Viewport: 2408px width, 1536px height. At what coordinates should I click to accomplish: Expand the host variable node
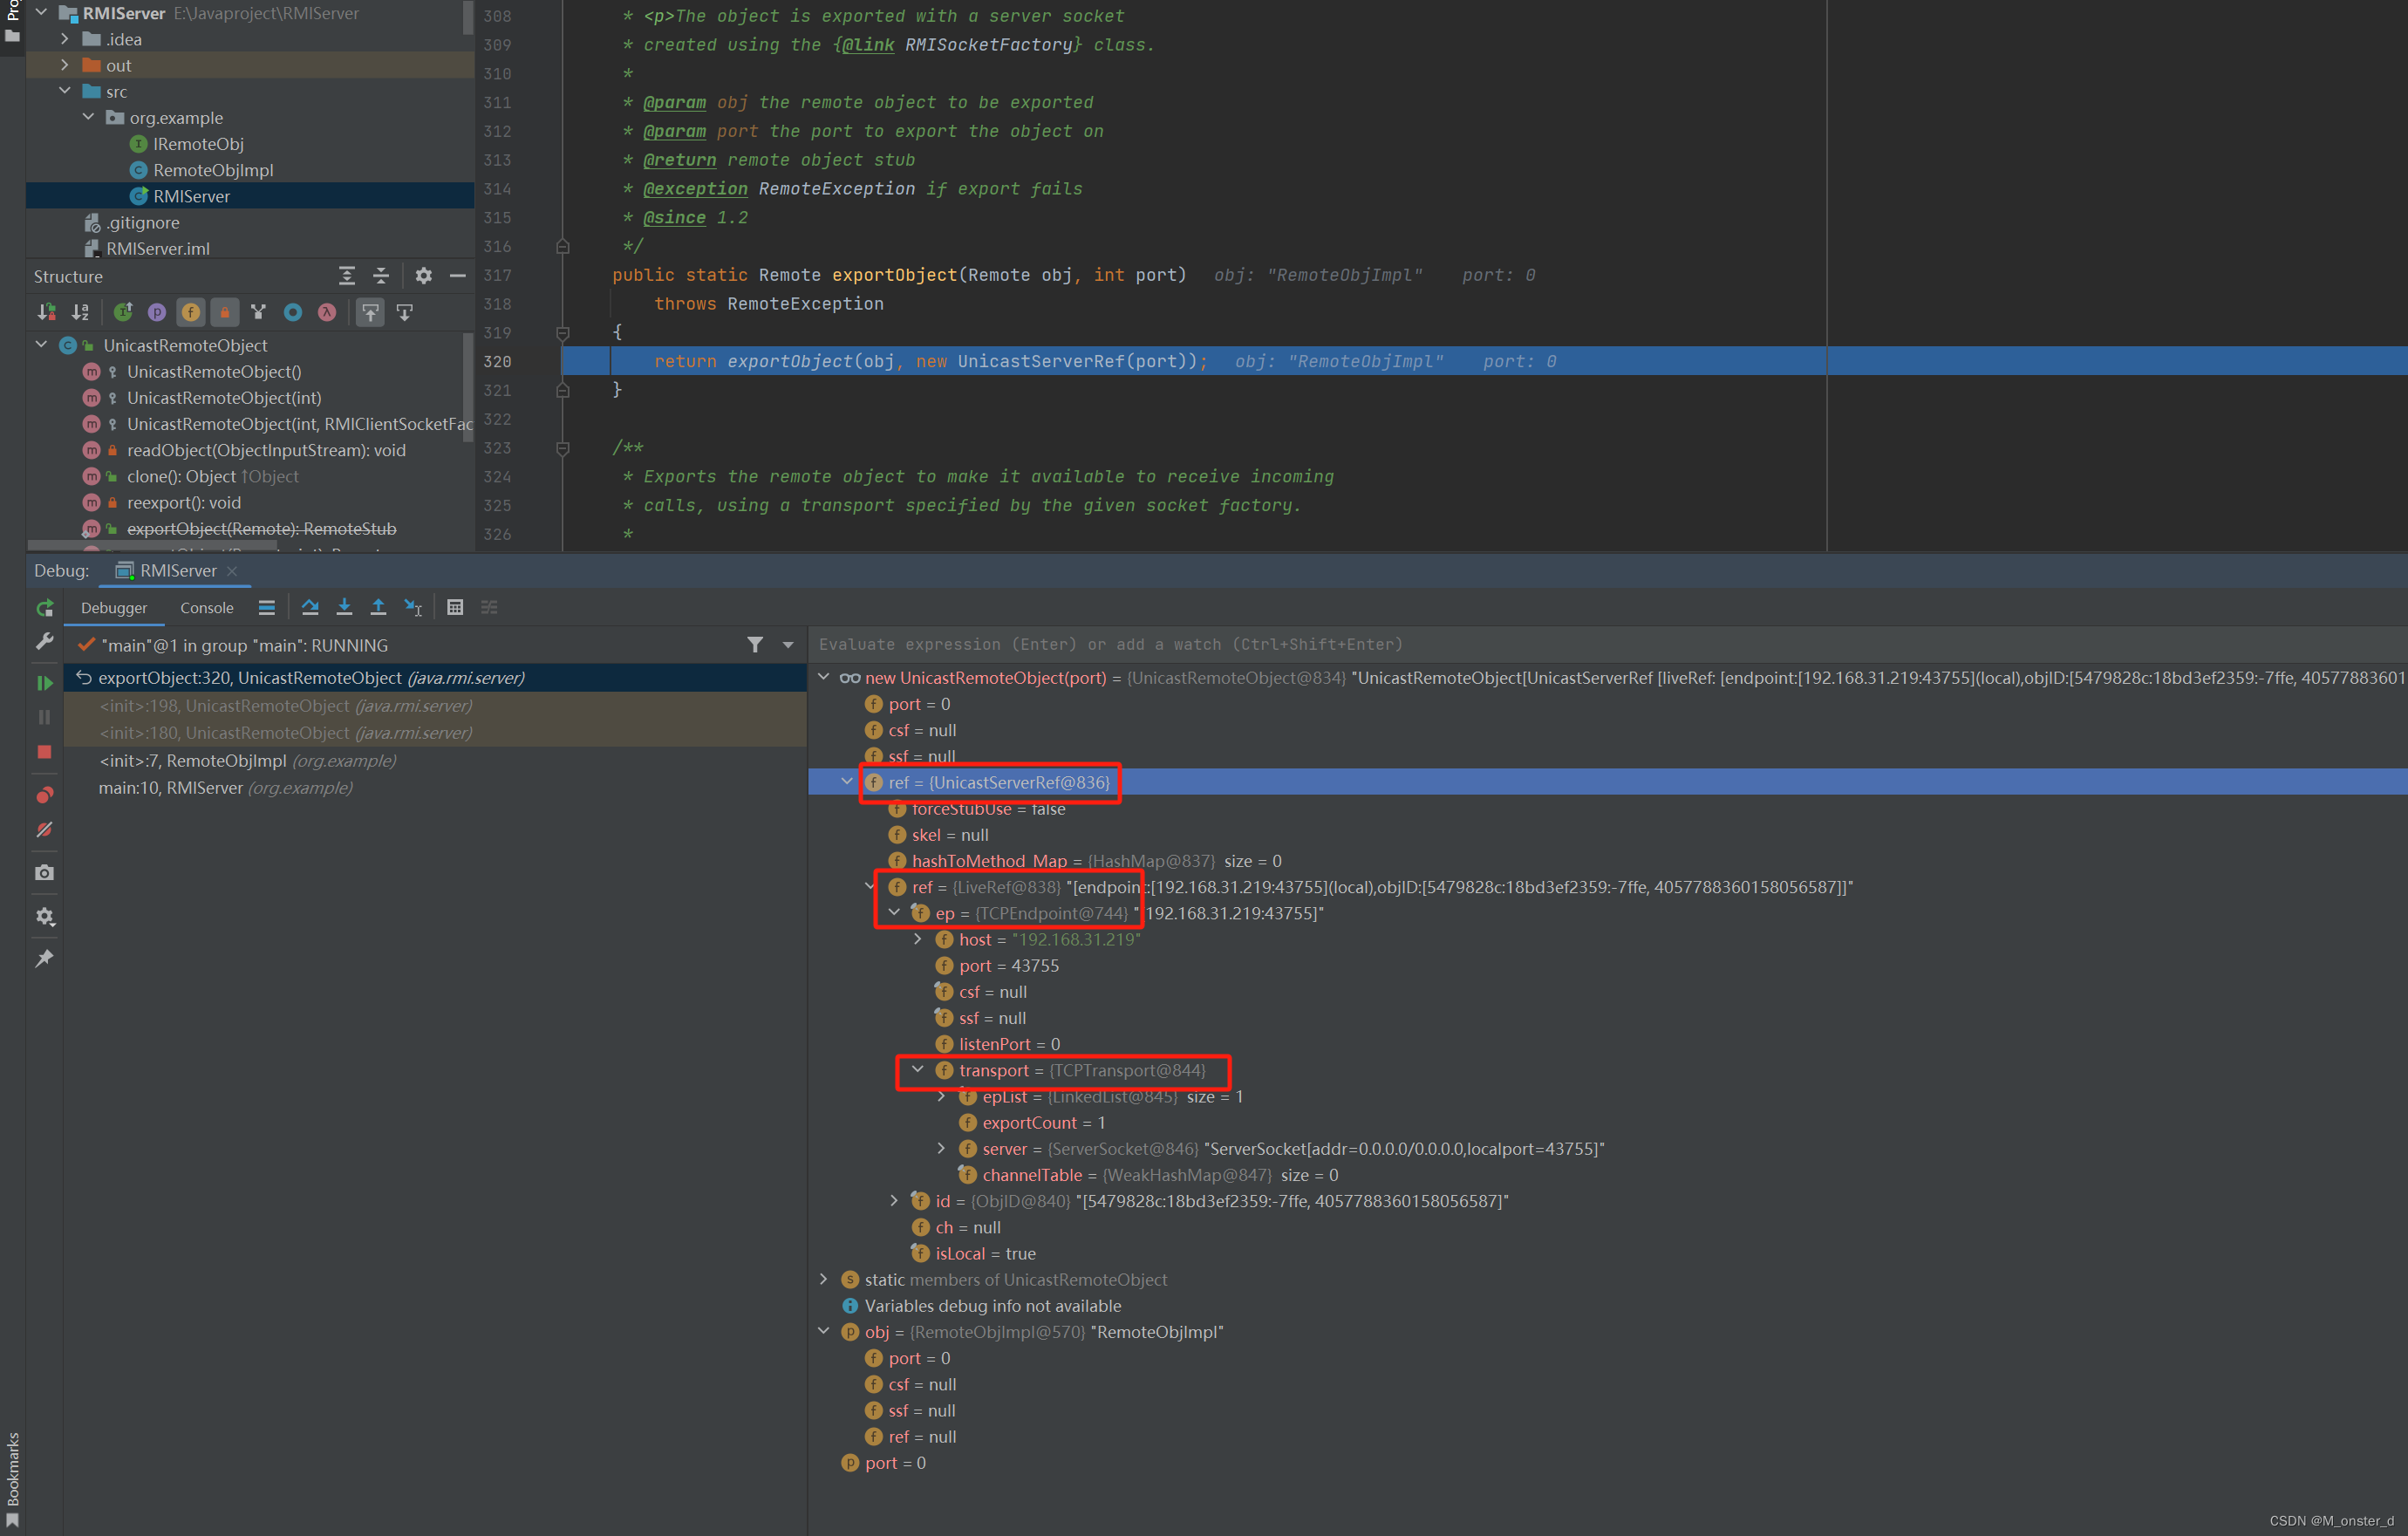click(918, 939)
